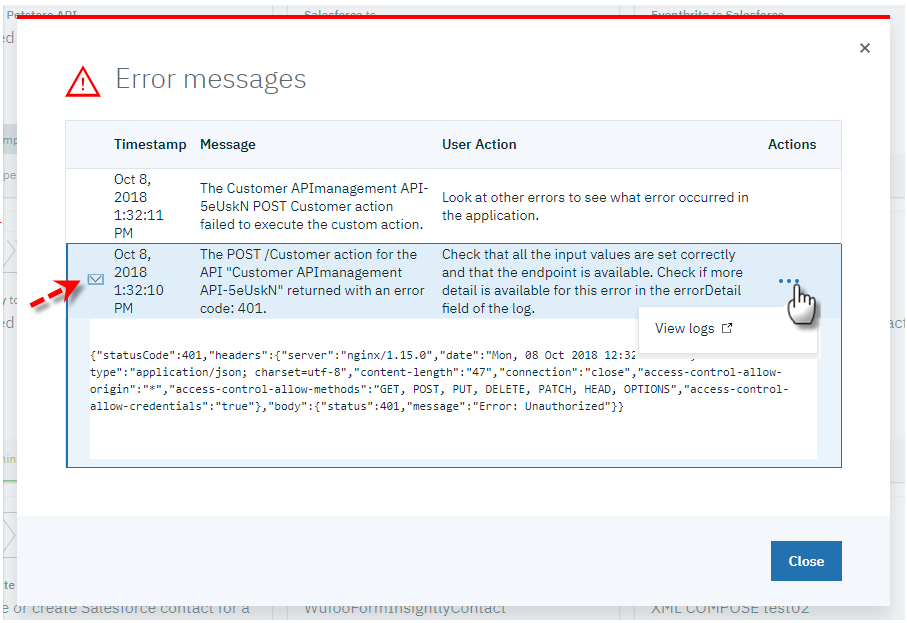Click the Close button
The image size is (907, 623).
click(806, 561)
